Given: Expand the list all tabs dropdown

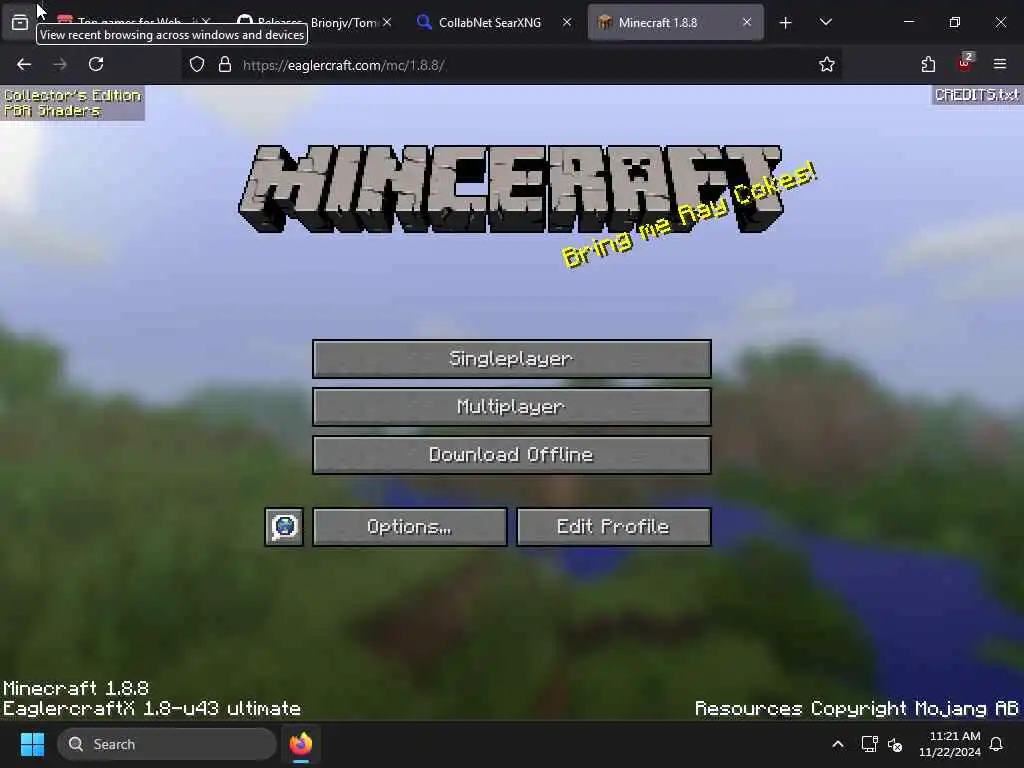Looking at the screenshot, I should [825, 23].
